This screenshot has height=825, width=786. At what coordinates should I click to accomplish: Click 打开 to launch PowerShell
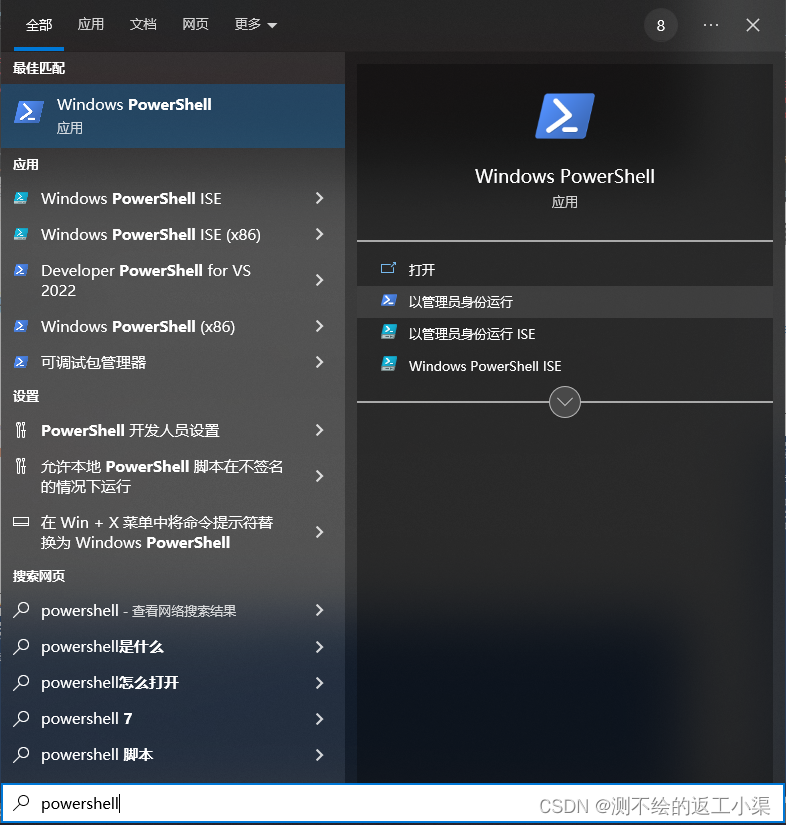565,270
